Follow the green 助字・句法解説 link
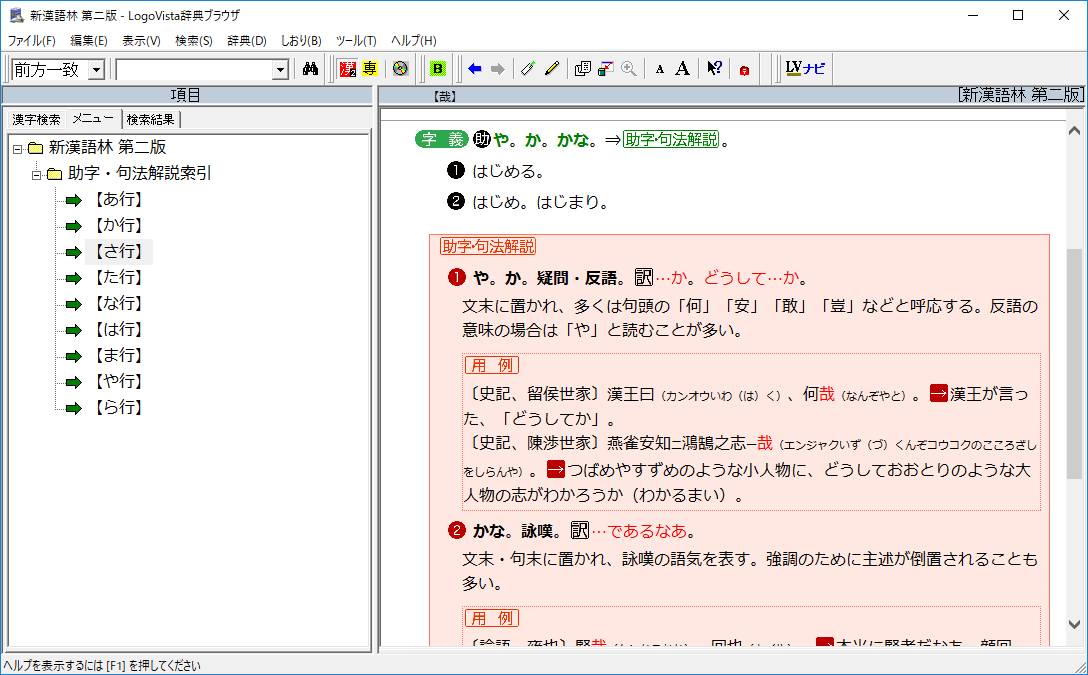The height and width of the screenshot is (675, 1088). point(671,140)
